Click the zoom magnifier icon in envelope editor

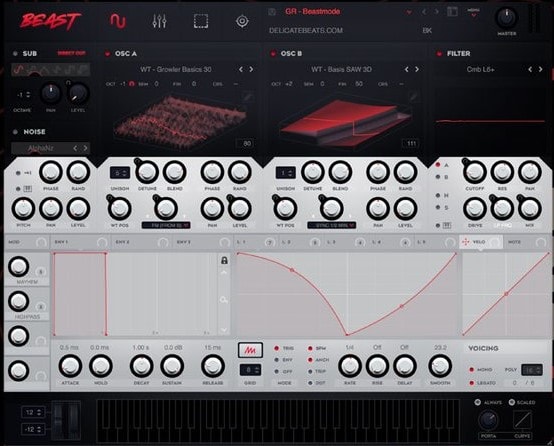click(x=224, y=300)
